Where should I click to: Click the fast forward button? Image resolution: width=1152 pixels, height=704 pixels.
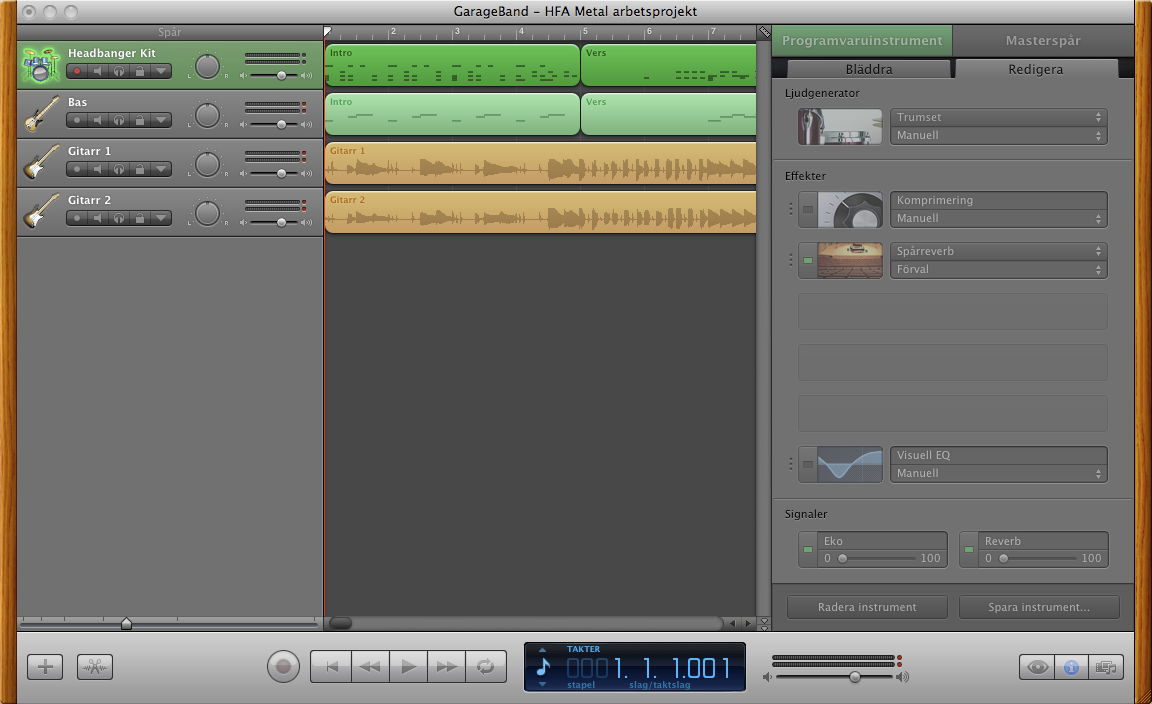coord(447,667)
